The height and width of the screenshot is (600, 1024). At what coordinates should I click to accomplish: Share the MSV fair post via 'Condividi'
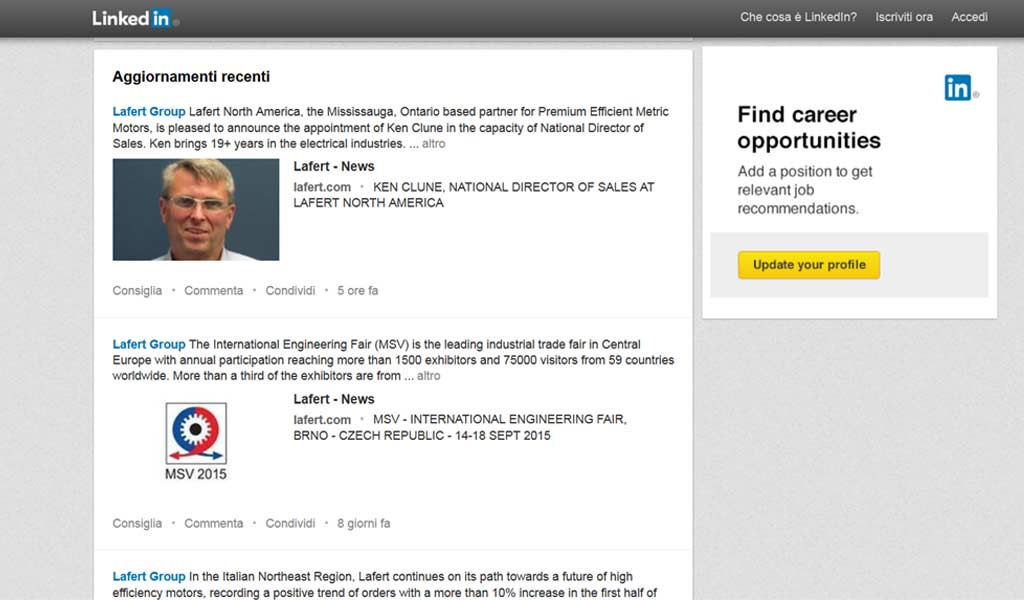coord(290,523)
